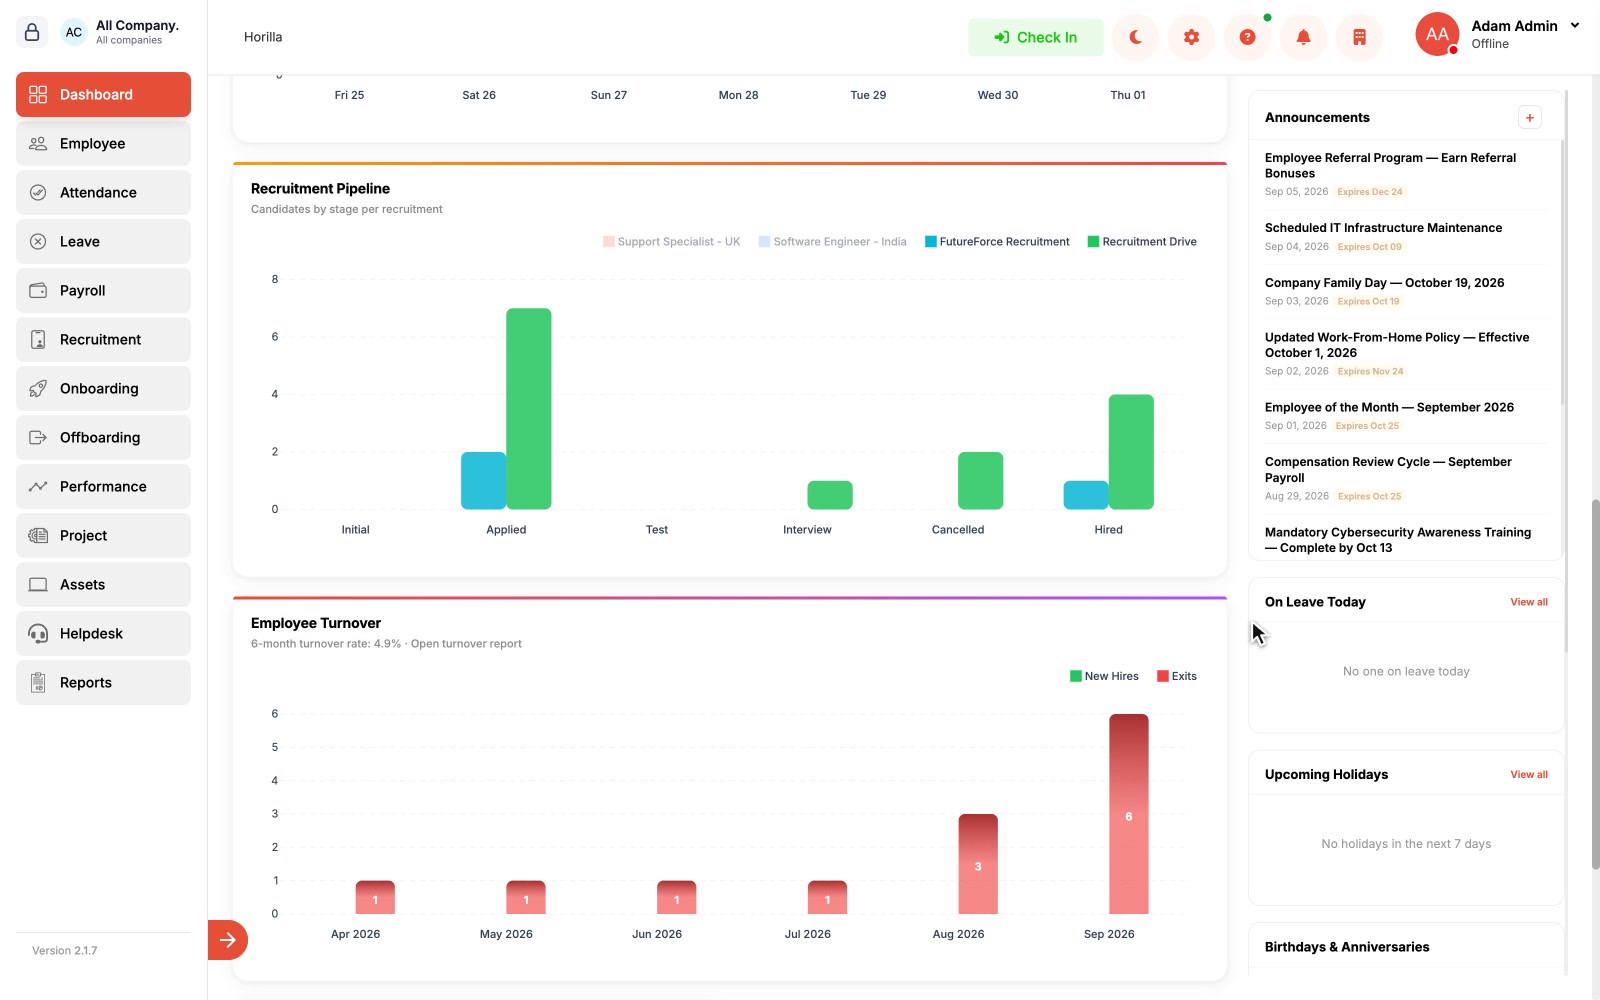Image resolution: width=1600 pixels, height=1000 pixels.
Task: Click the Onboarding rocket icon
Action: tap(38, 388)
